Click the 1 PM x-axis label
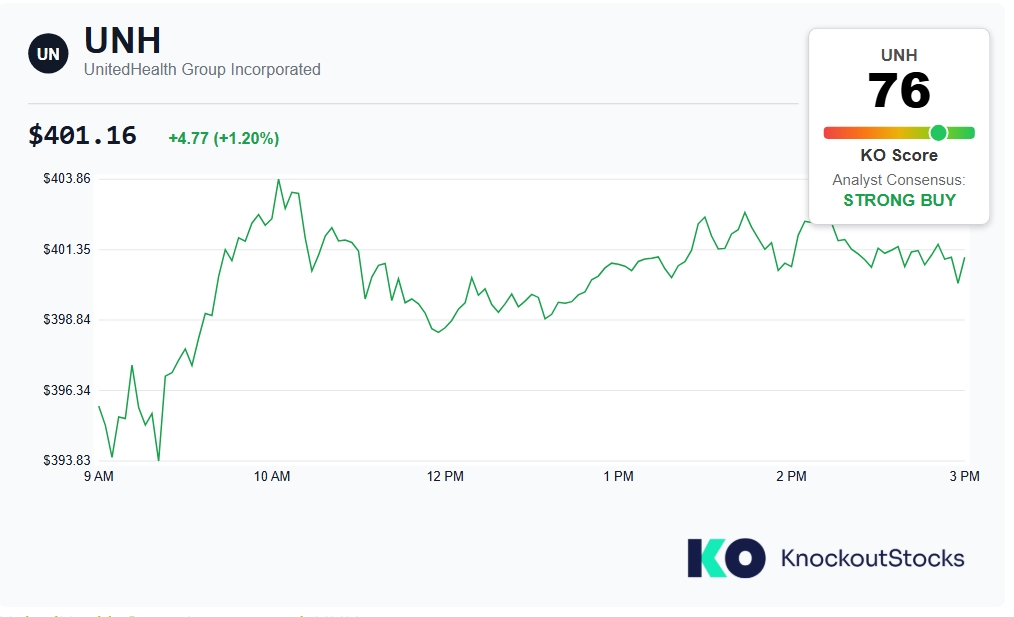 tap(618, 477)
